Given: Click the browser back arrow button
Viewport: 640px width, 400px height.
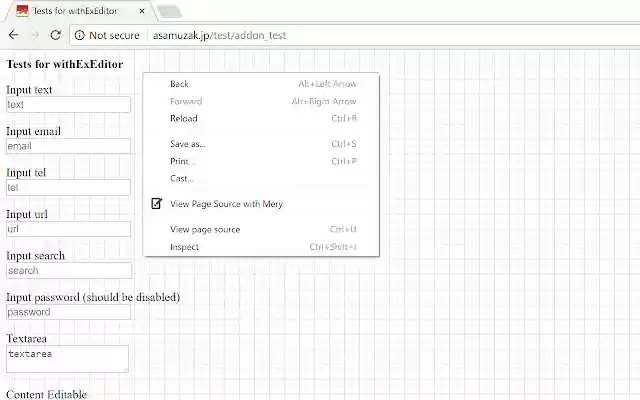Looking at the screenshot, I should coord(13,35).
